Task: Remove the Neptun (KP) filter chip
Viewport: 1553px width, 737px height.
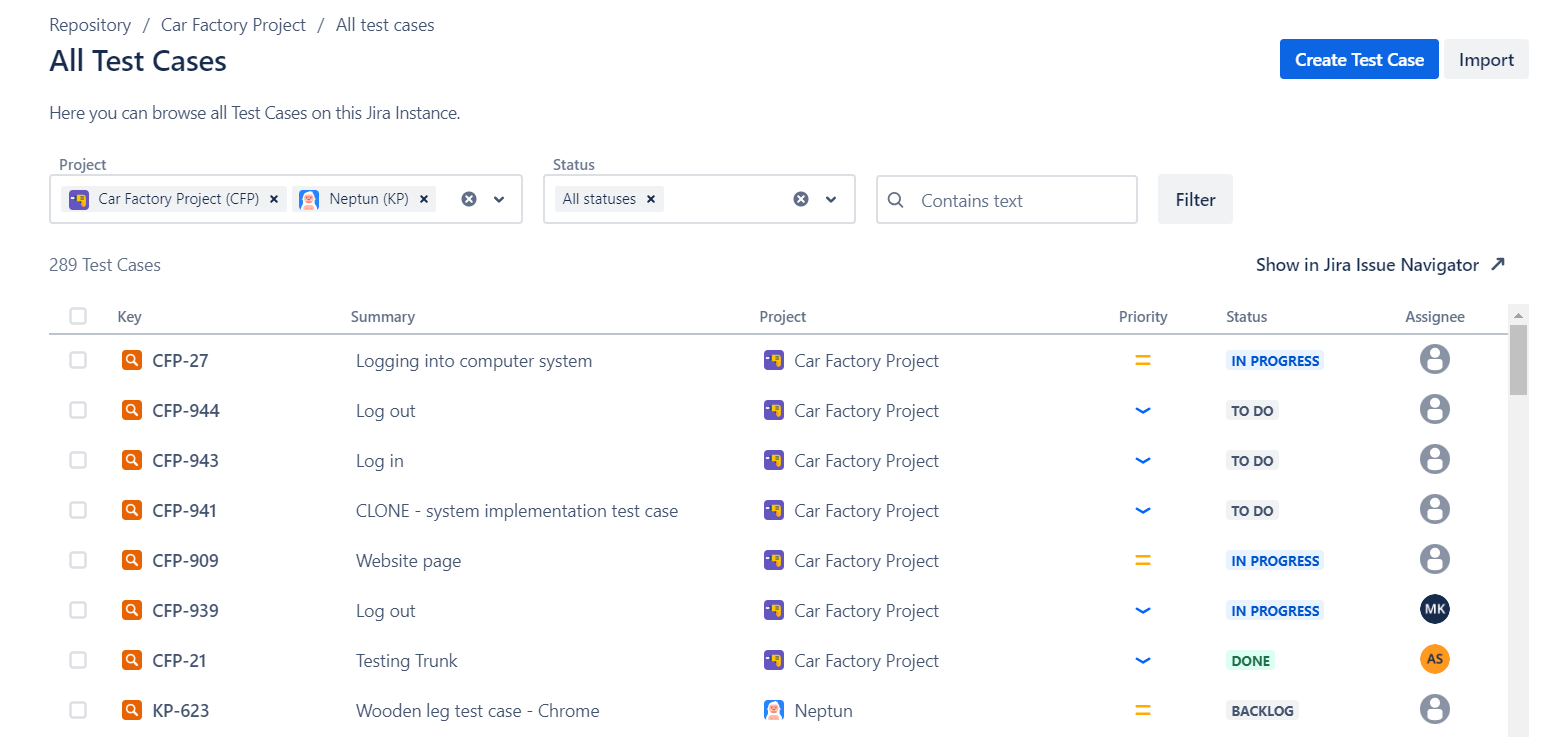Action: [x=424, y=198]
